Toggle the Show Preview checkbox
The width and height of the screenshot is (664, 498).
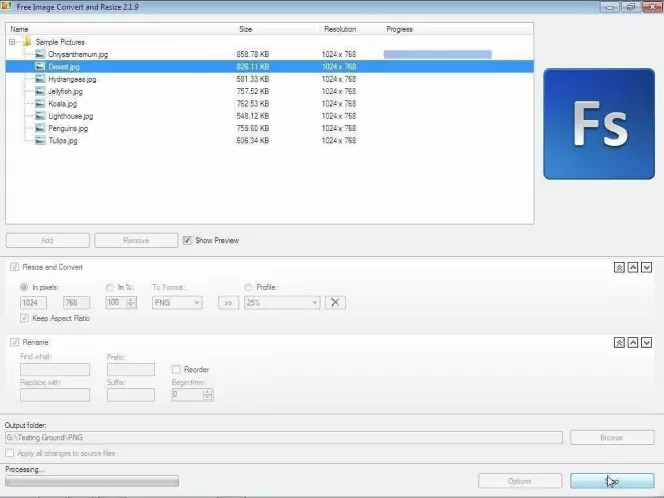(187, 240)
